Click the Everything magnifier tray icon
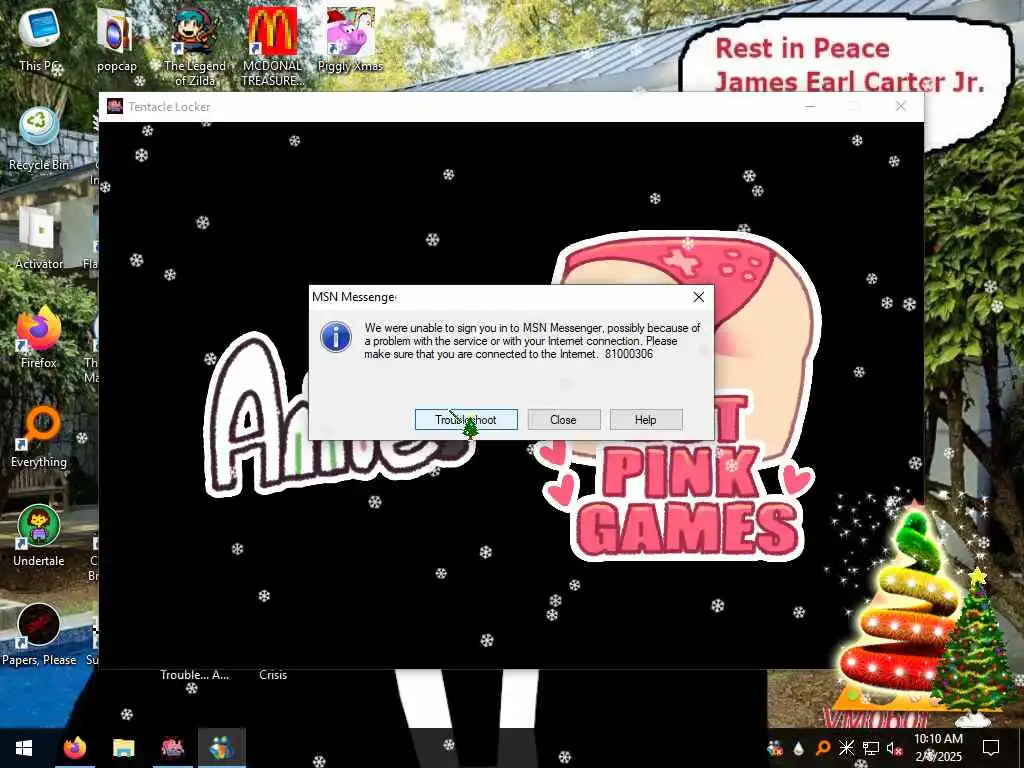The width and height of the screenshot is (1024, 768). (823, 748)
